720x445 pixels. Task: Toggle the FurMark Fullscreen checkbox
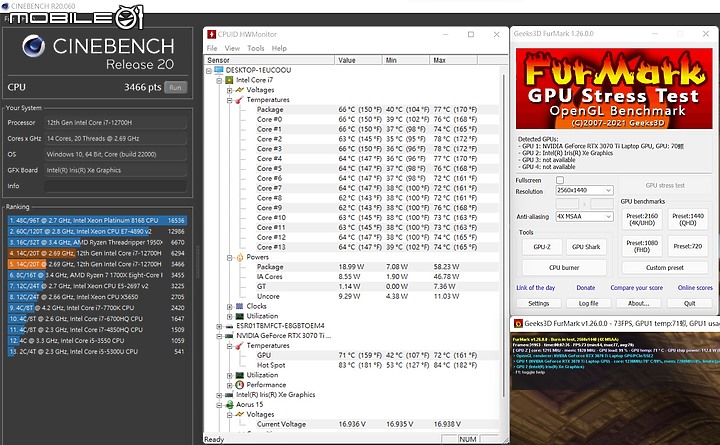tap(560, 180)
